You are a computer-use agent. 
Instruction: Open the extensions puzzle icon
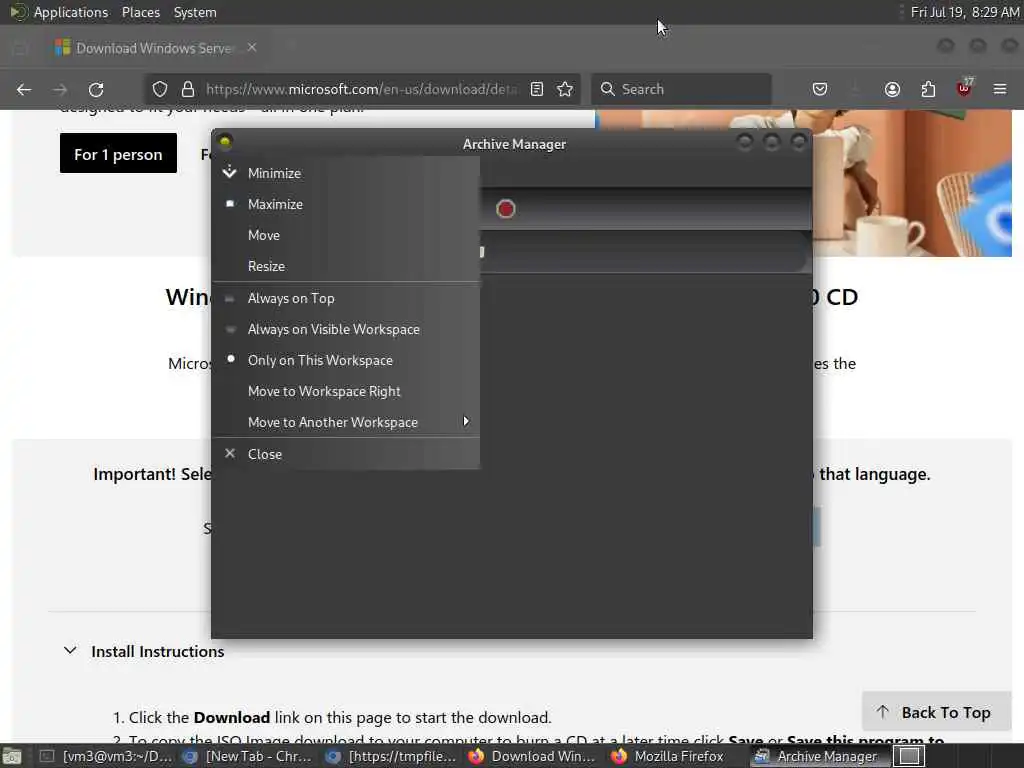pyautogui.click(x=928, y=89)
